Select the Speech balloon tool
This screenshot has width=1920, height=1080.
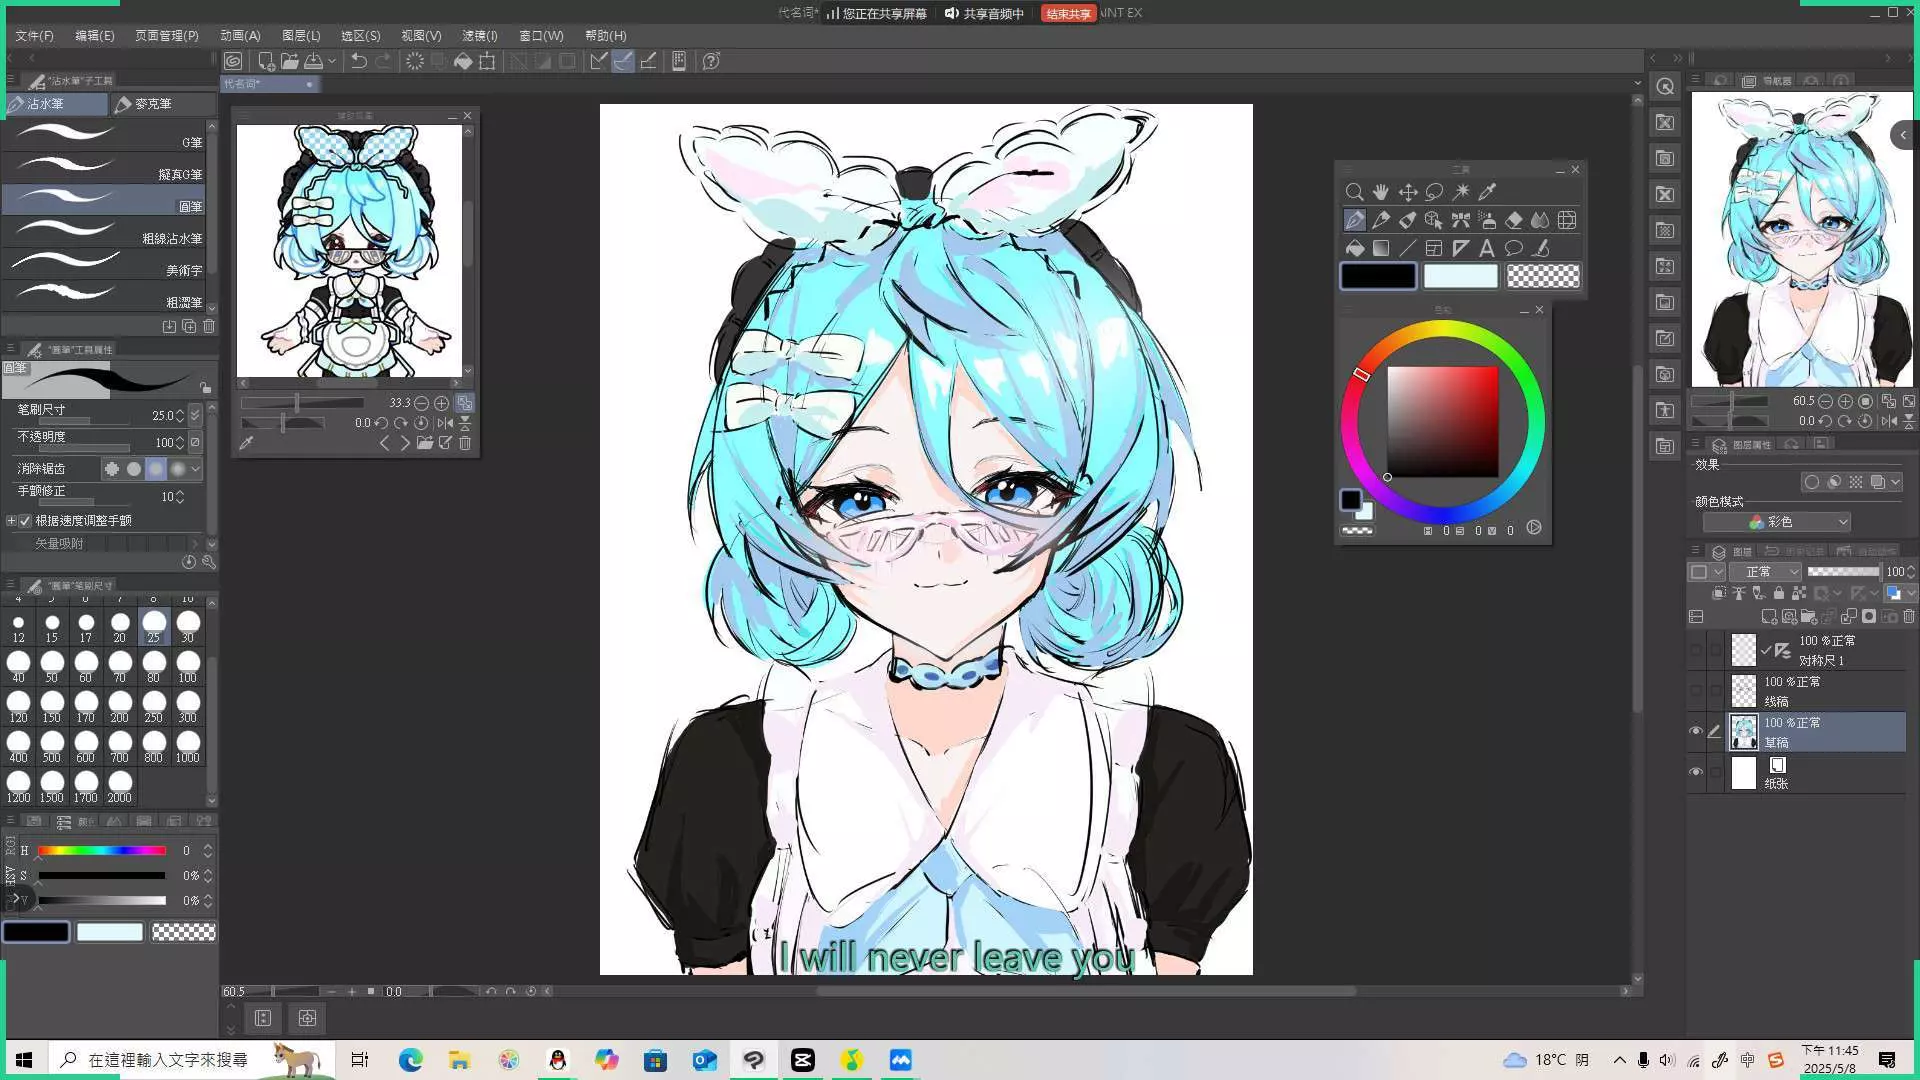[1513, 248]
